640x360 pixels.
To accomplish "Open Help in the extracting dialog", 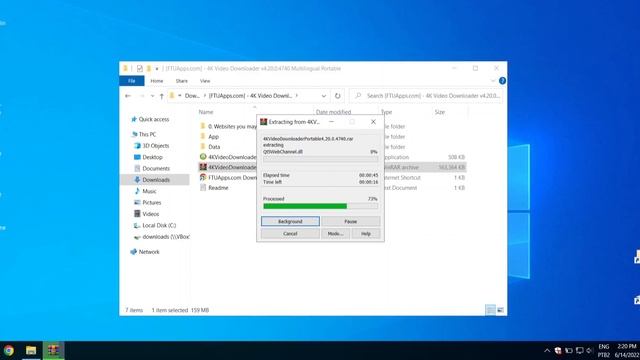I will pyautogui.click(x=366, y=233).
